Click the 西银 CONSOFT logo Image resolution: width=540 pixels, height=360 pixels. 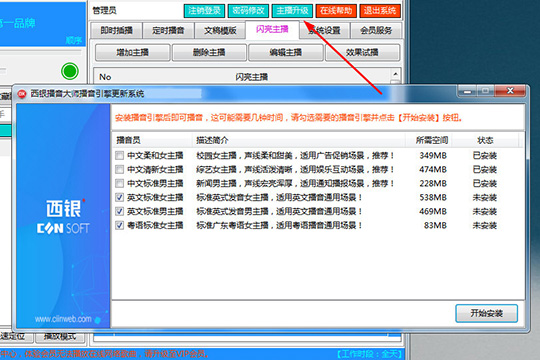[63, 217]
